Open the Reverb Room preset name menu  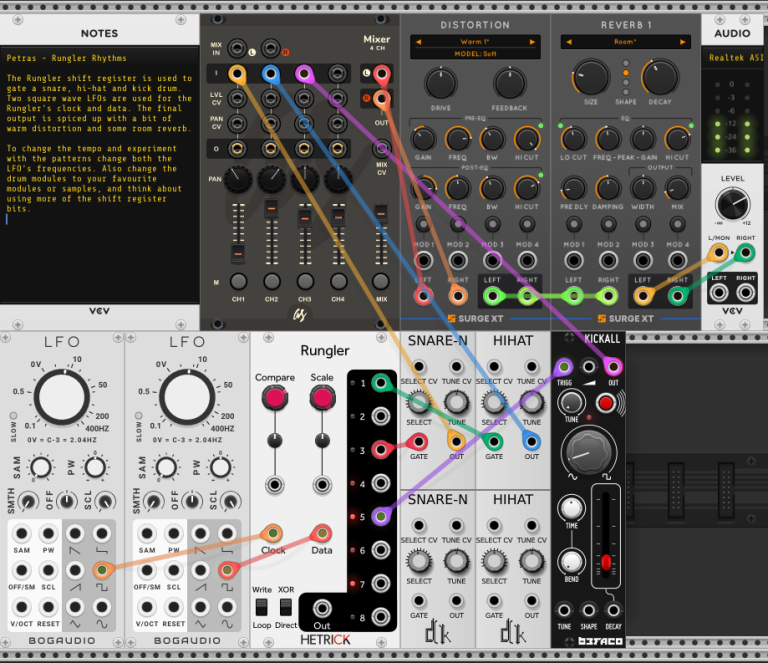625,42
